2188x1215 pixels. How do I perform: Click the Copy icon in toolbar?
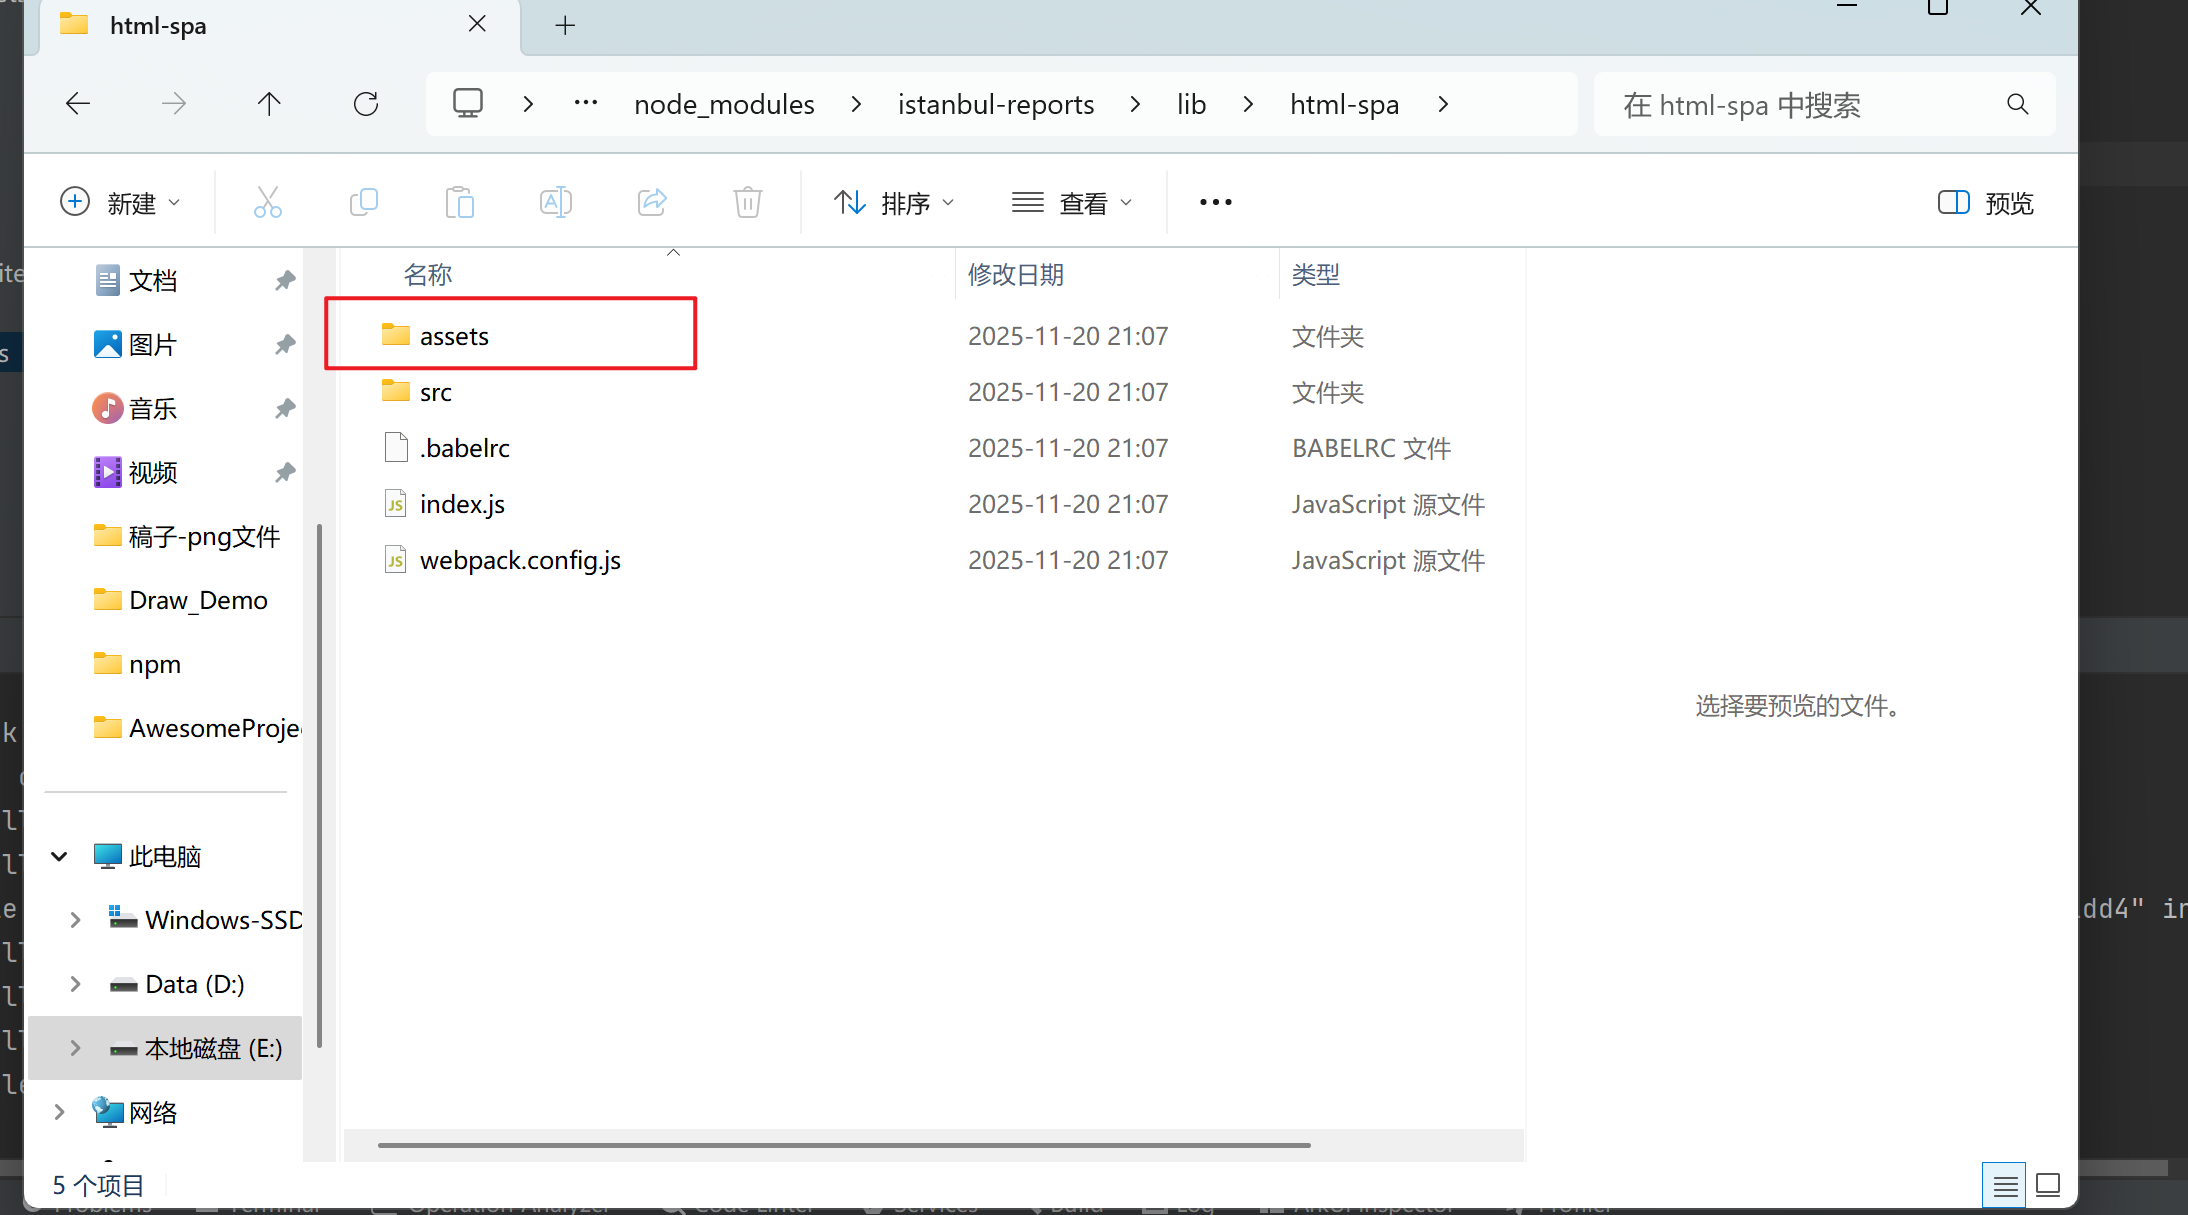tap(363, 203)
